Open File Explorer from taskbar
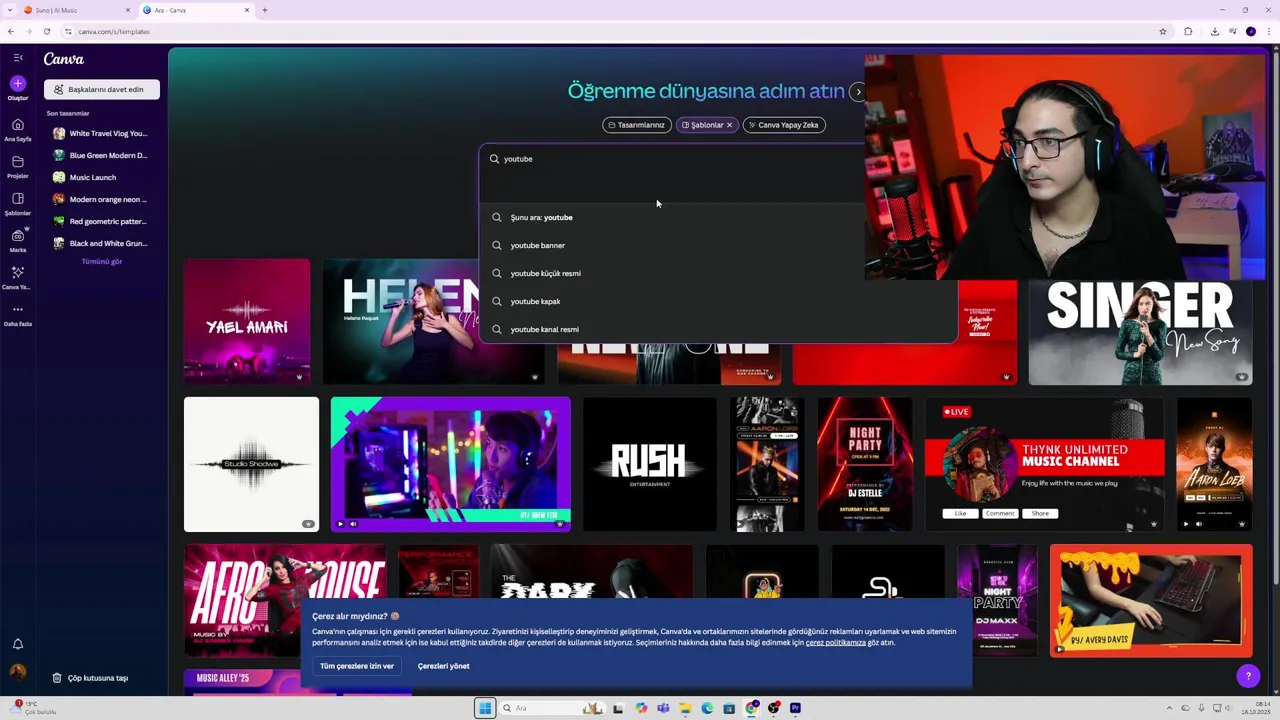 coord(685,708)
